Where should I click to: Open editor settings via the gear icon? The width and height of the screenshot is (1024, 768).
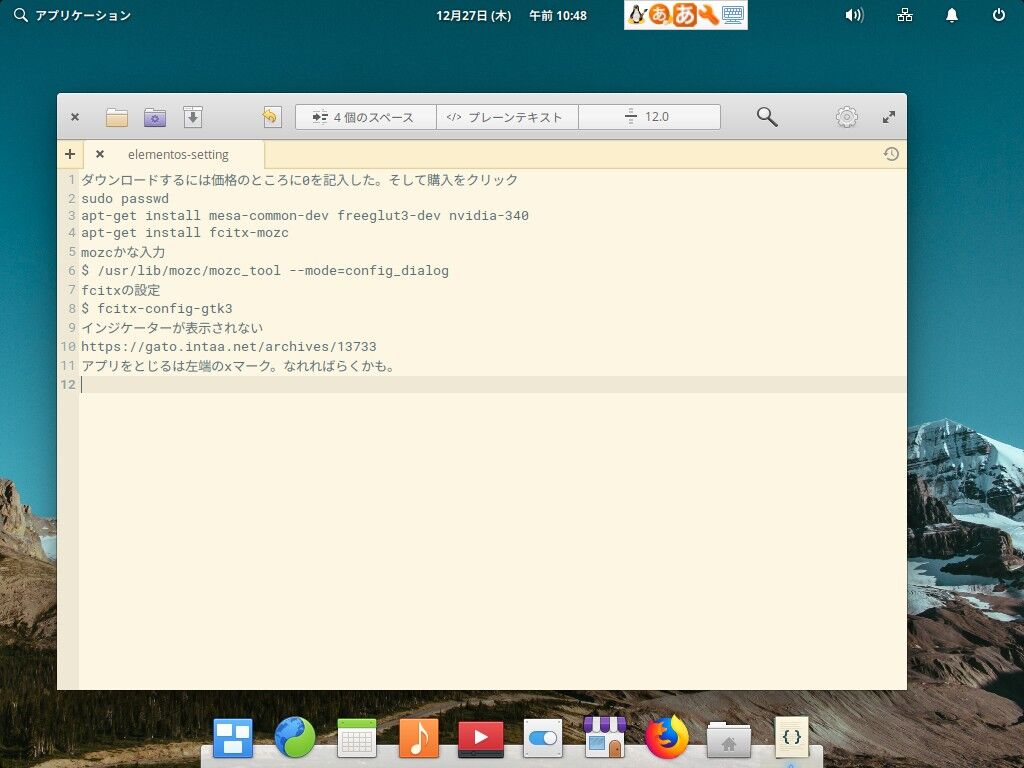point(846,116)
